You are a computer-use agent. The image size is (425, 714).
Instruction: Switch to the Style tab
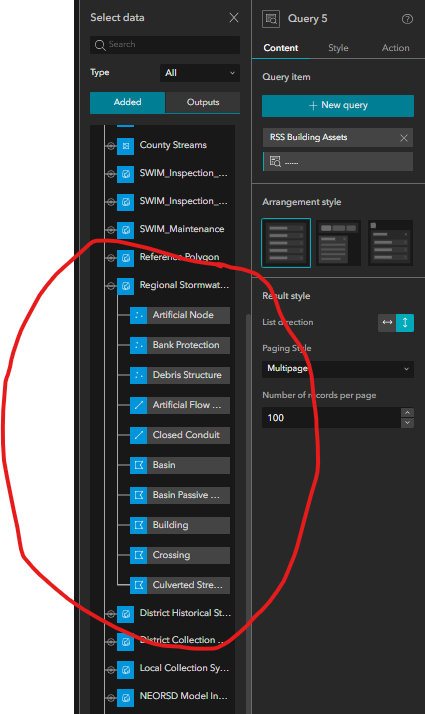(x=338, y=48)
